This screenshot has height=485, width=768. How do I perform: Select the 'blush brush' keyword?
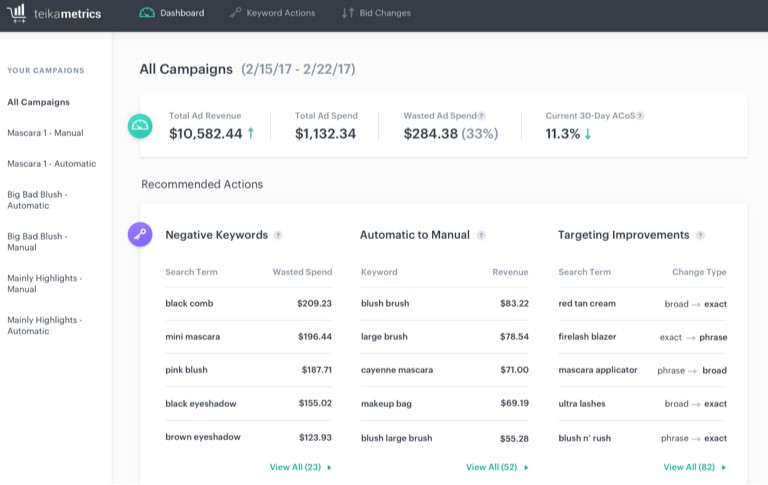click(x=385, y=303)
